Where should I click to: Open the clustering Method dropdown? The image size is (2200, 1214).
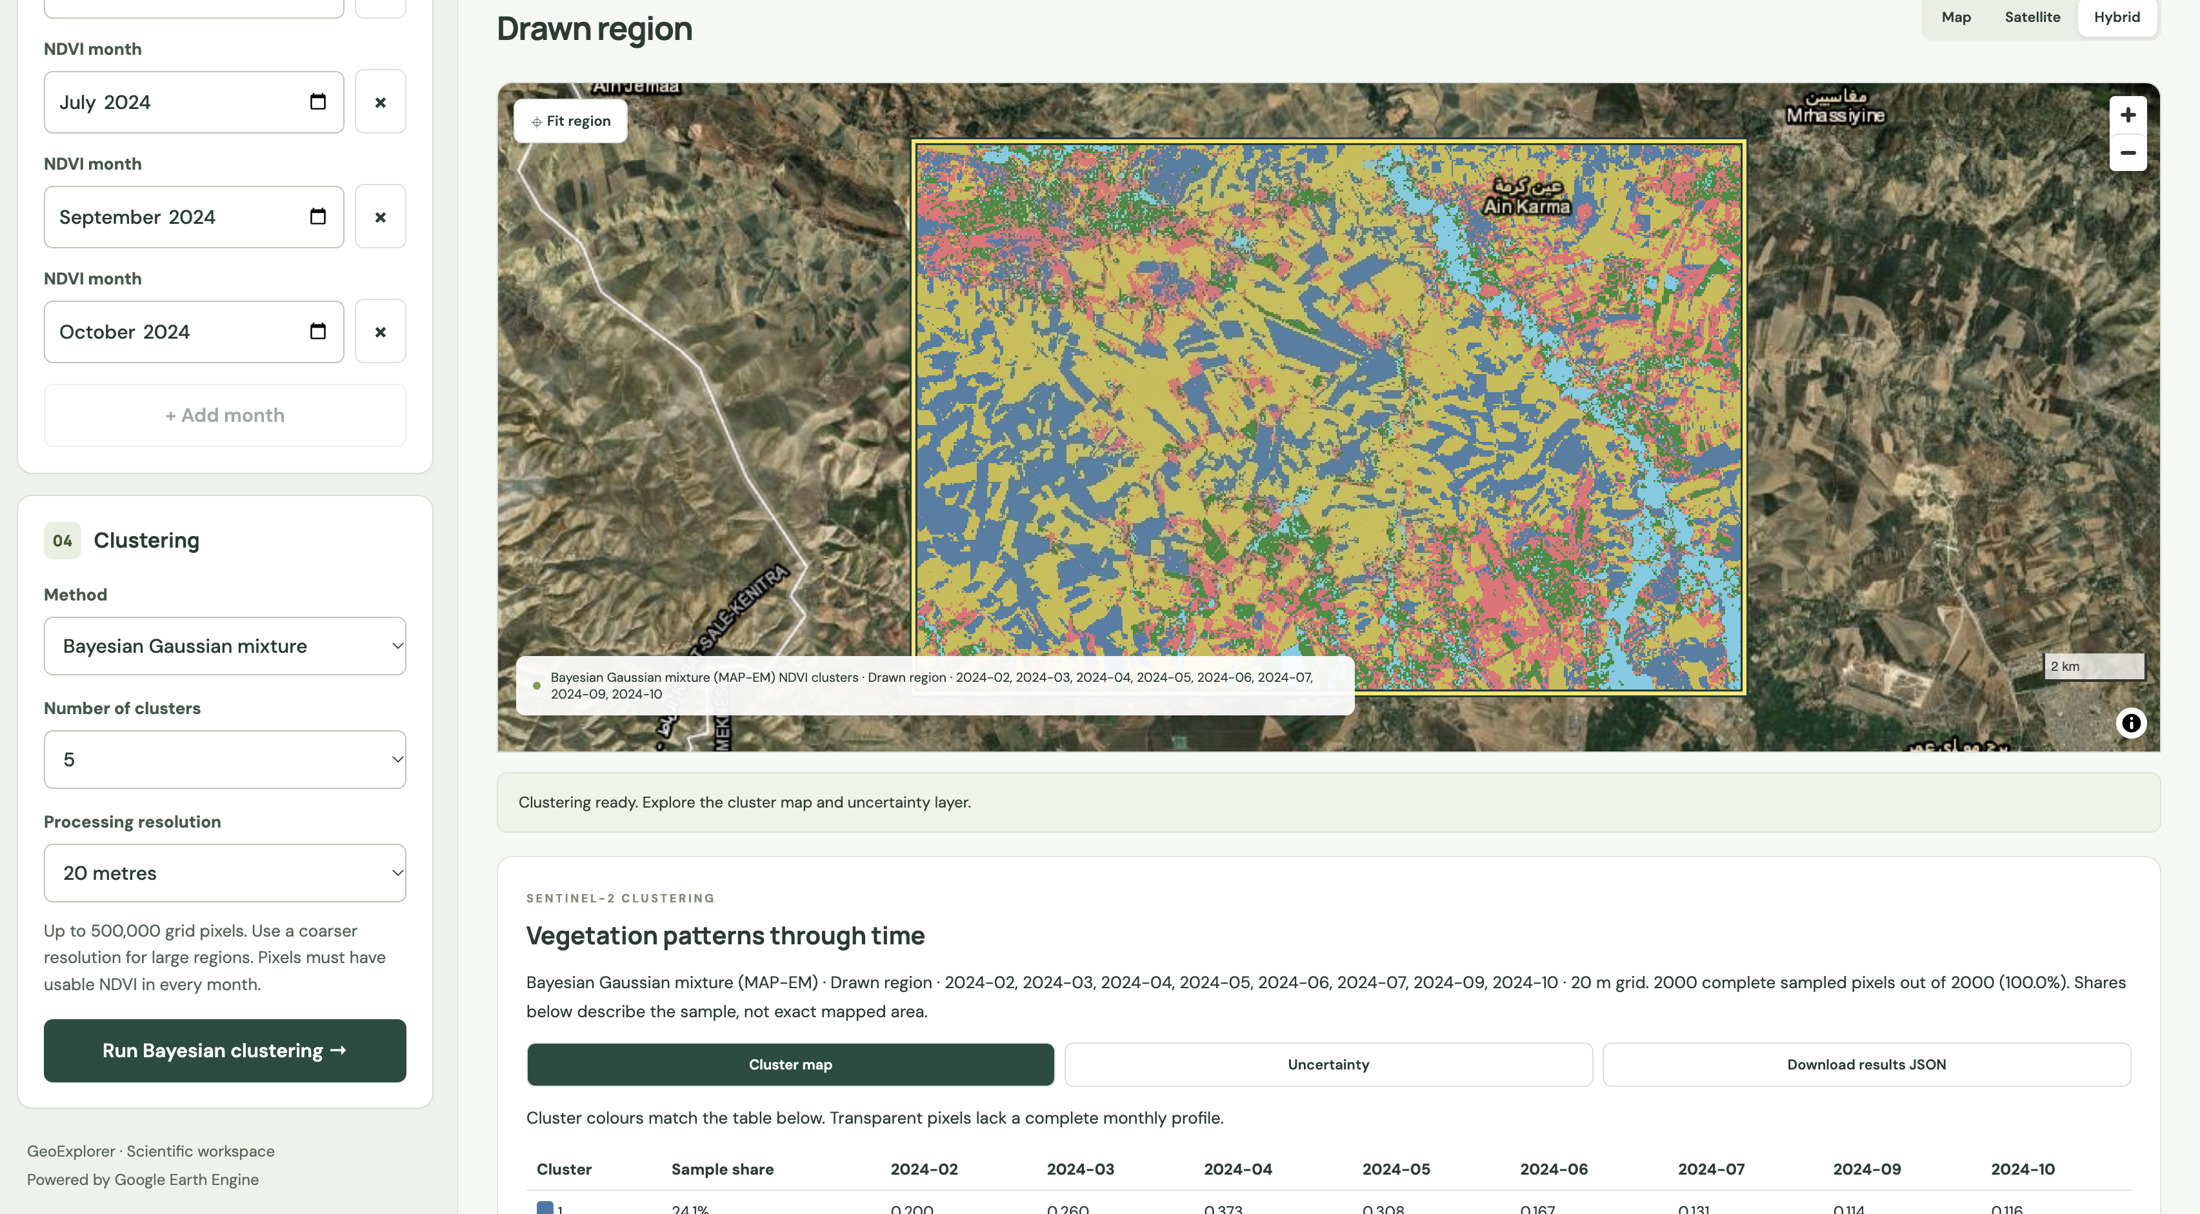pos(225,646)
